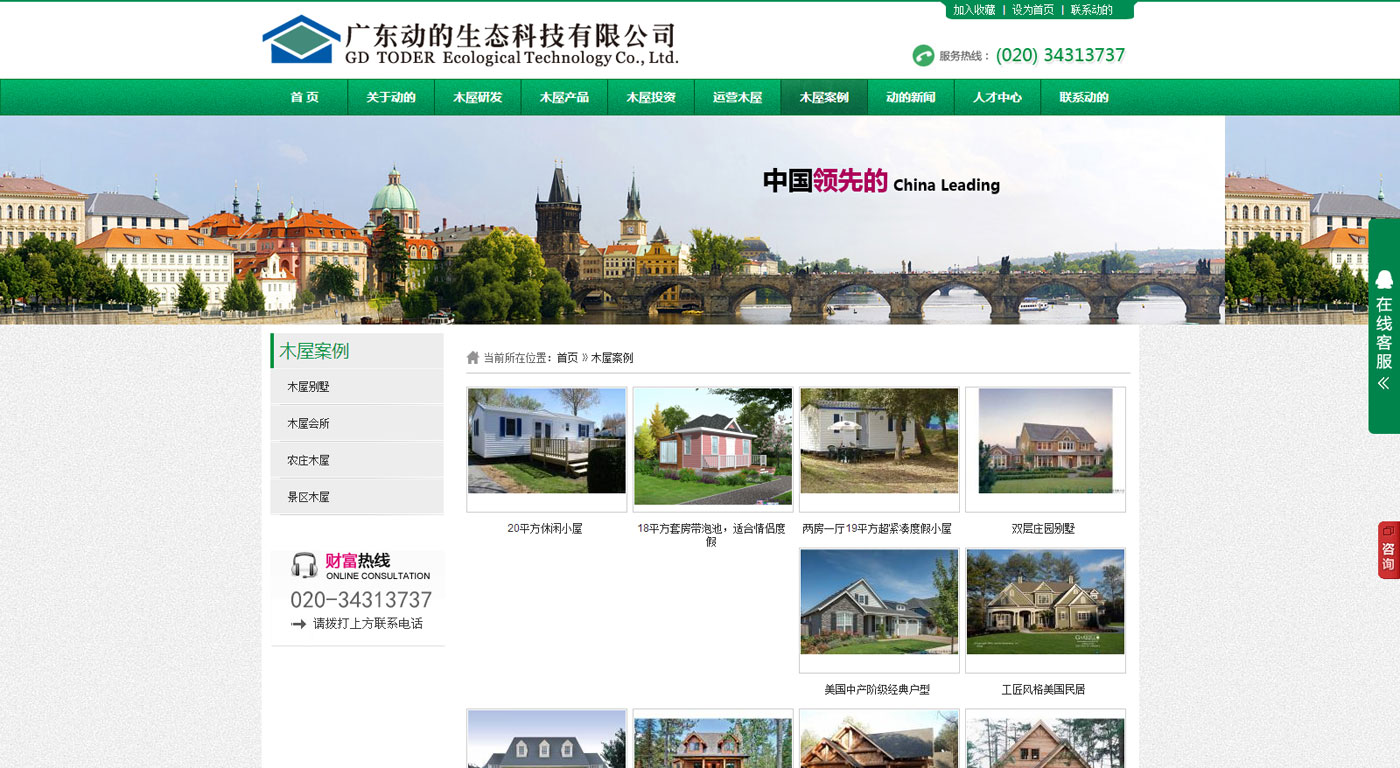This screenshot has width=1400, height=768.
Task: Open the 联系动的 navigation item
Action: 1084,98
